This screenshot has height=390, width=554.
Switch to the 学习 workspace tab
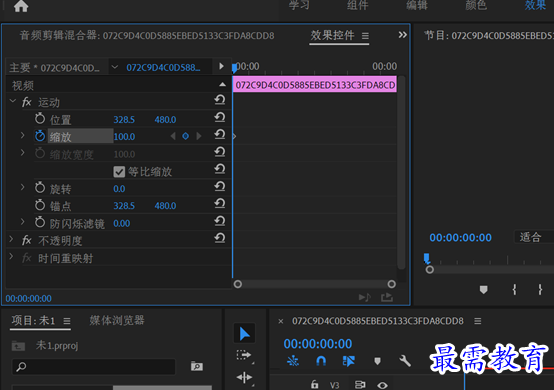coord(299,5)
